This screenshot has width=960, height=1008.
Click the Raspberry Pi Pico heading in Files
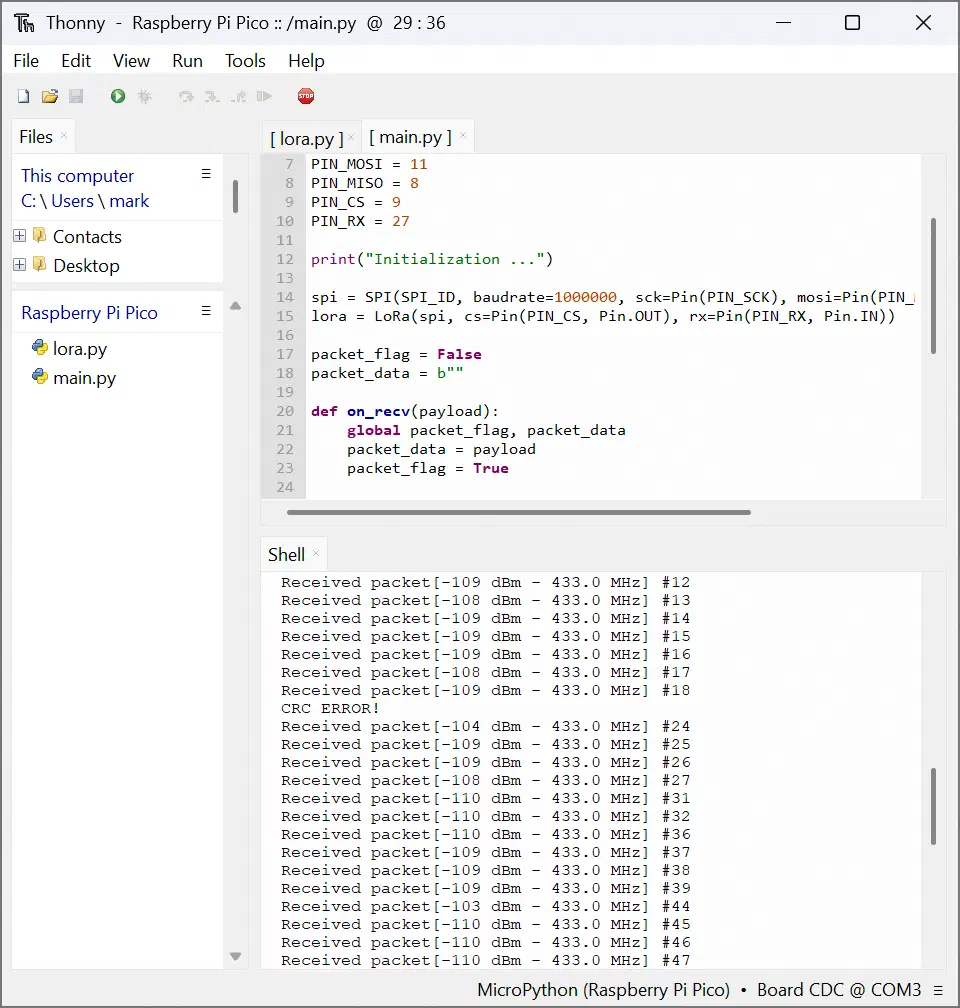(x=89, y=313)
